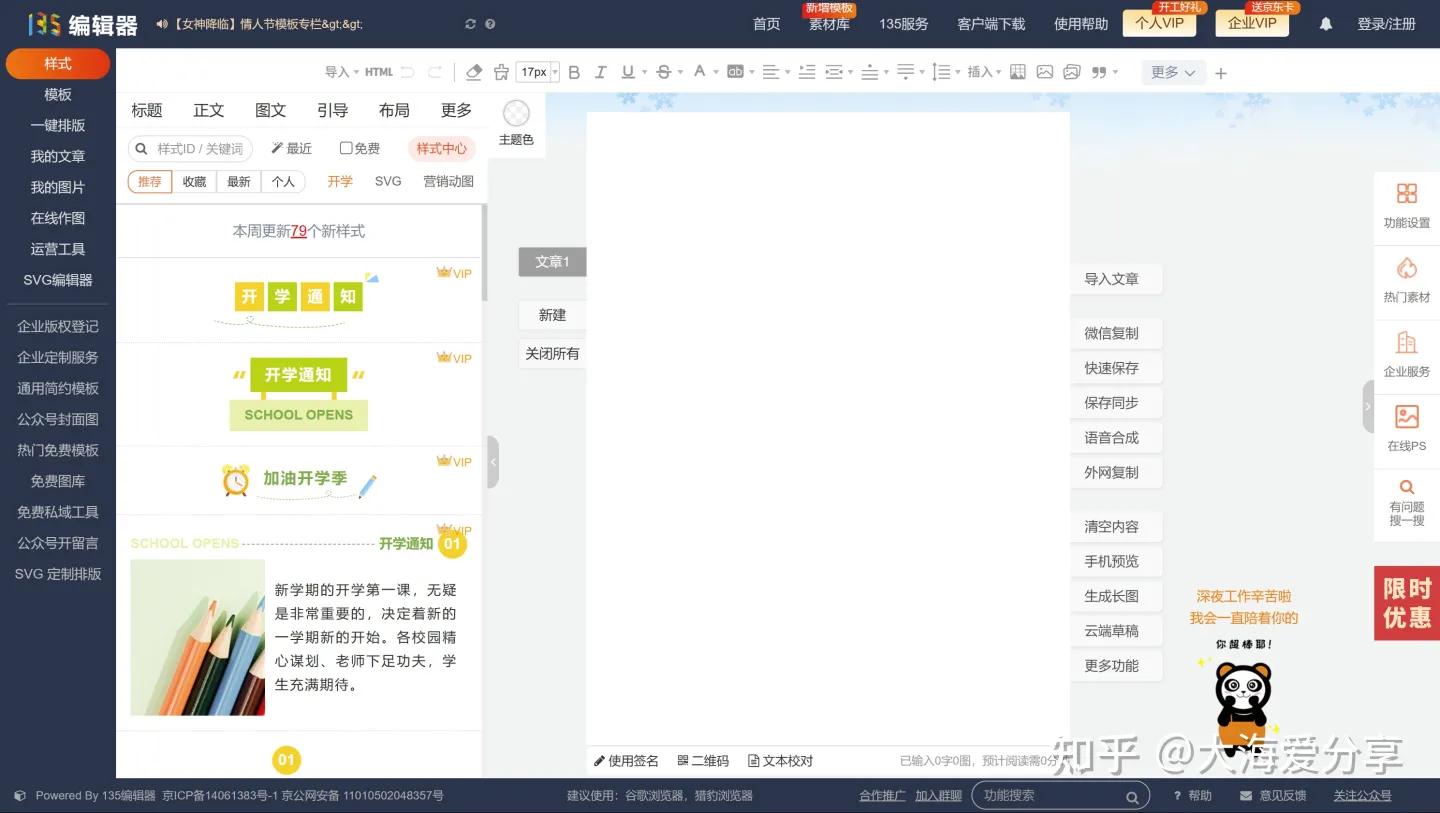Check the 最近 filter option
The image size is (1440, 813).
[x=291, y=147]
